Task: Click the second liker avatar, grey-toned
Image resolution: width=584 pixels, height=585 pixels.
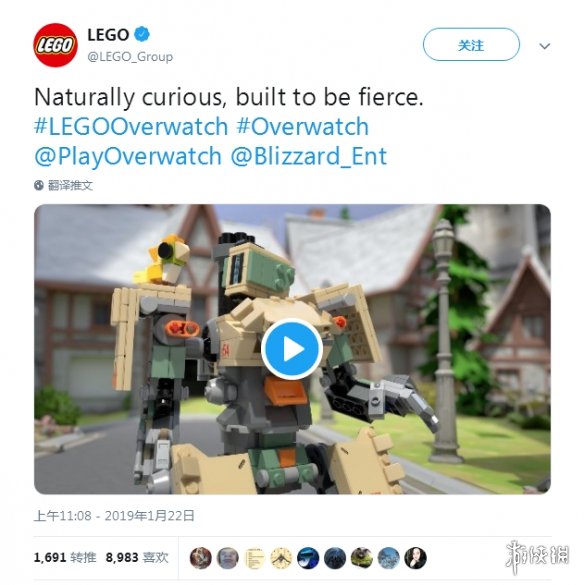Action: pos(228,558)
